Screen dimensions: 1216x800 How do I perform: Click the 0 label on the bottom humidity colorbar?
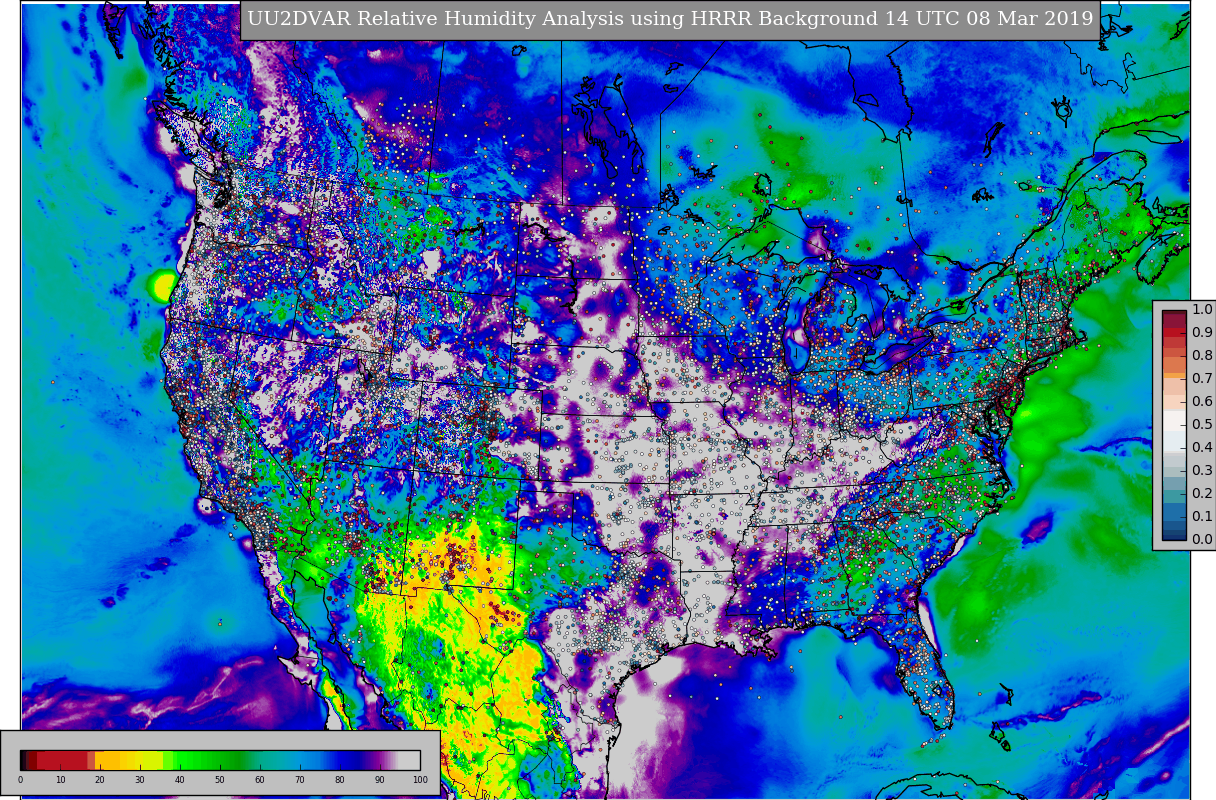pos(20,779)
